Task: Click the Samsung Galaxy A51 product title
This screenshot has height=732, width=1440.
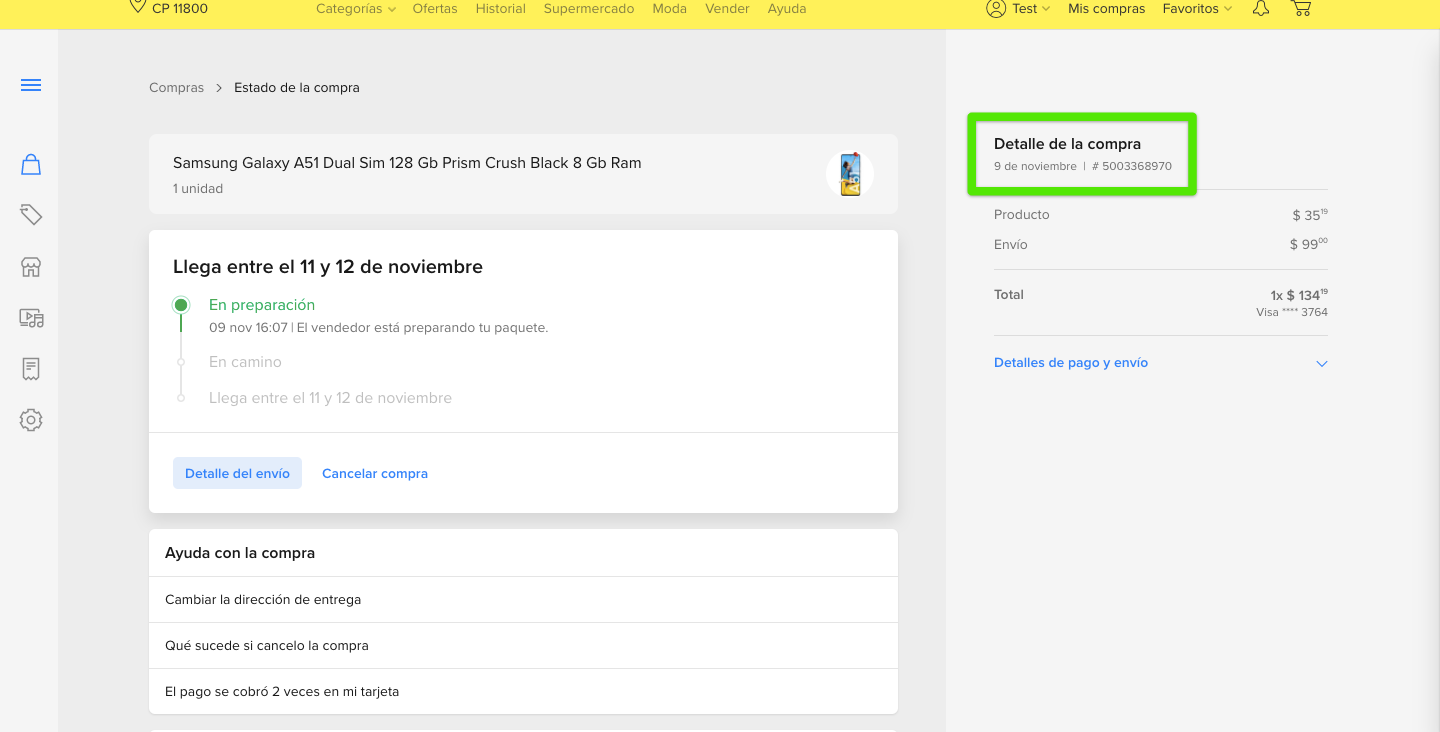Action: [407, 163]
